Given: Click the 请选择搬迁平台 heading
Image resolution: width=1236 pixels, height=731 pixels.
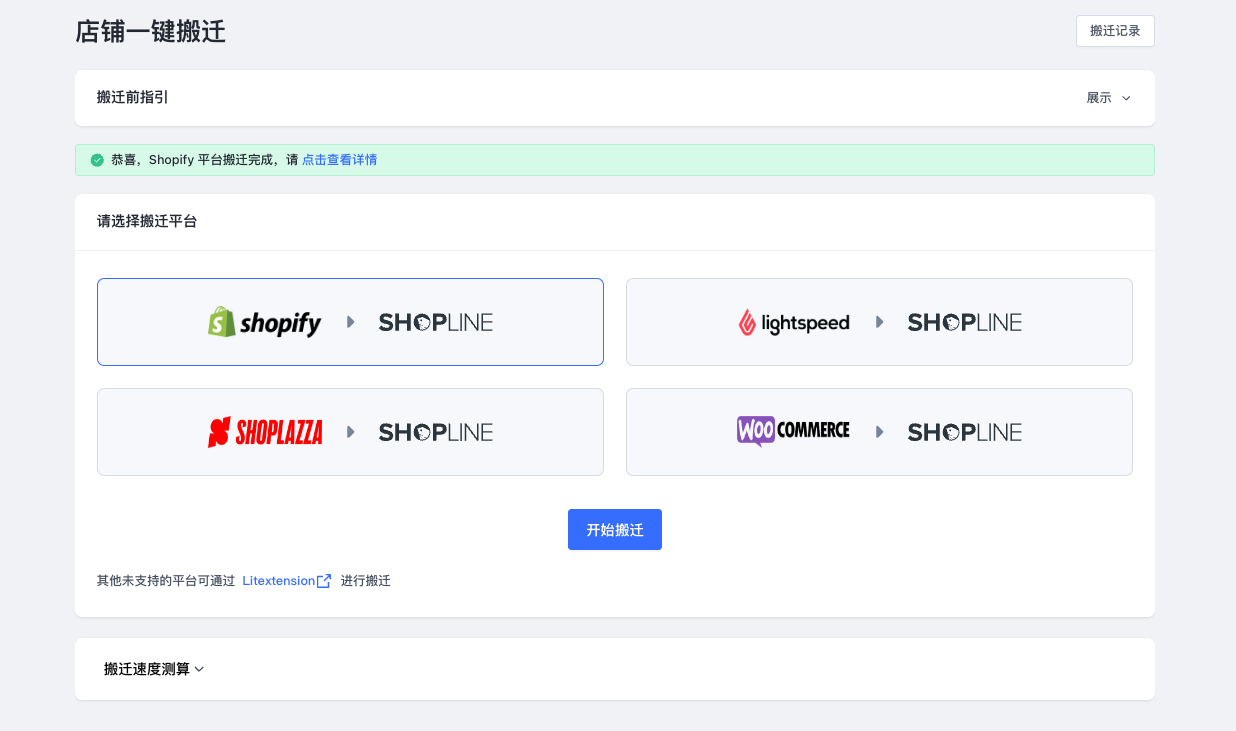Looking at the screenshot, I should (x=147, y=222).
